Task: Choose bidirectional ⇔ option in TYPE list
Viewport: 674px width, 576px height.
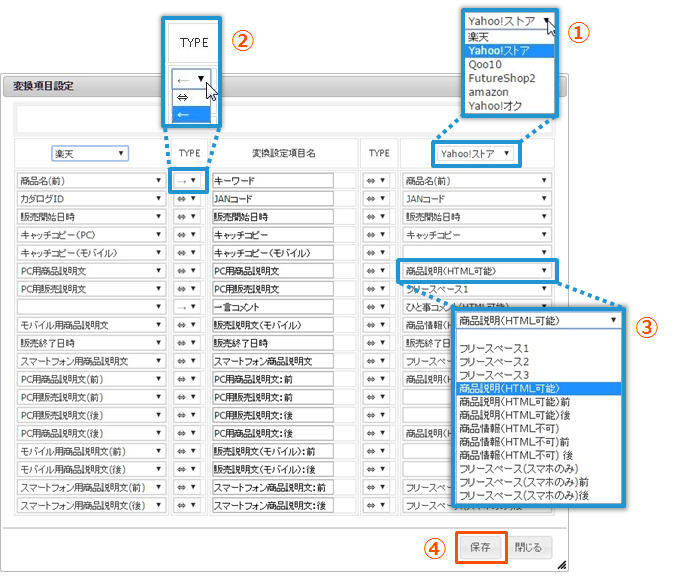Action: tap(191, 98)
